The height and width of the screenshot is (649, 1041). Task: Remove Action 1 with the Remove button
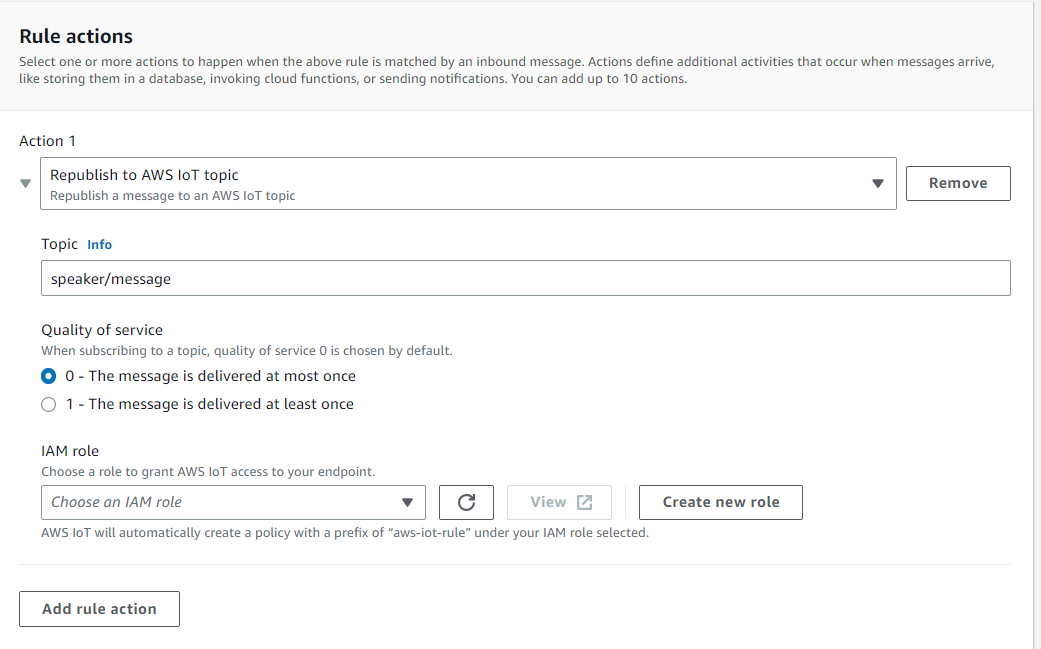click(957, 183)
